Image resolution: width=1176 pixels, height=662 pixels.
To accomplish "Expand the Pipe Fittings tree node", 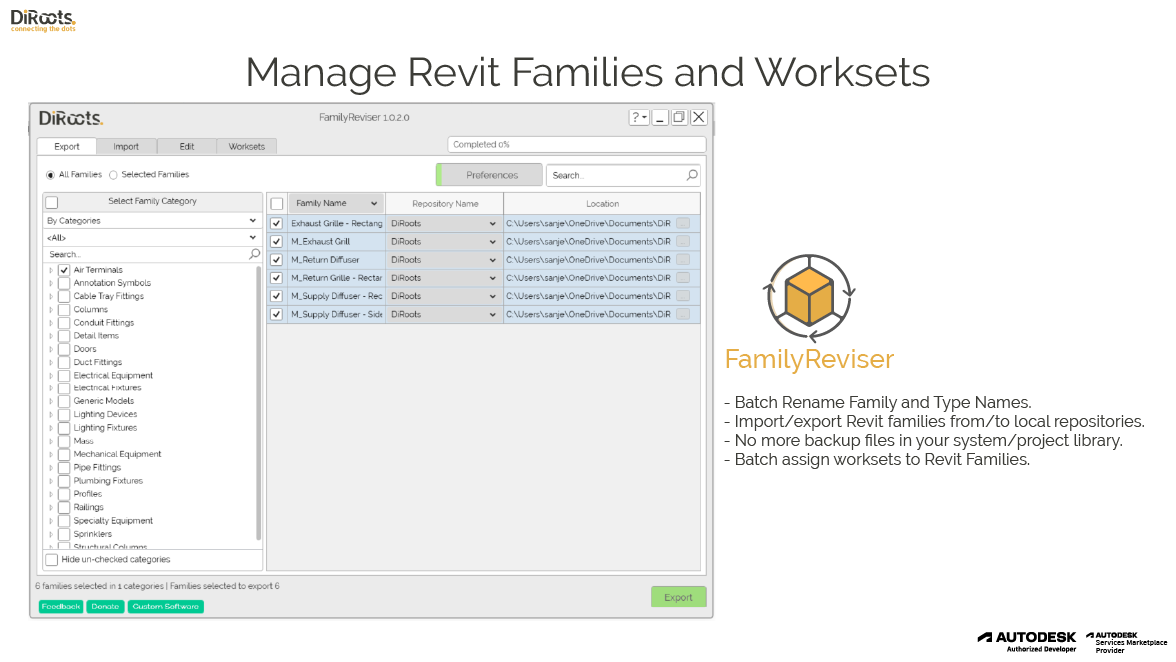I will (x=51, y=468).
